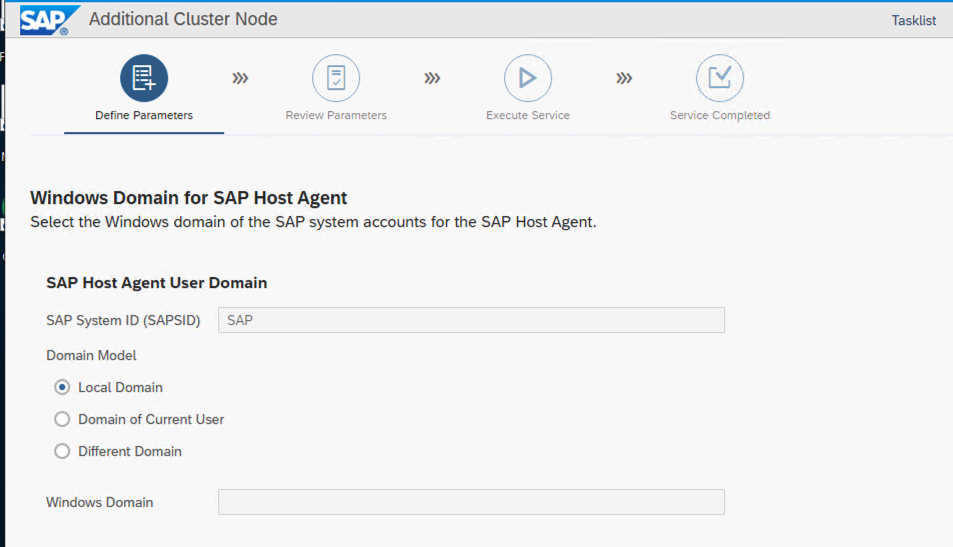Screen dimensions: 953x547
Task: Select the Local Domain radio button
Action: click(62, 387)
